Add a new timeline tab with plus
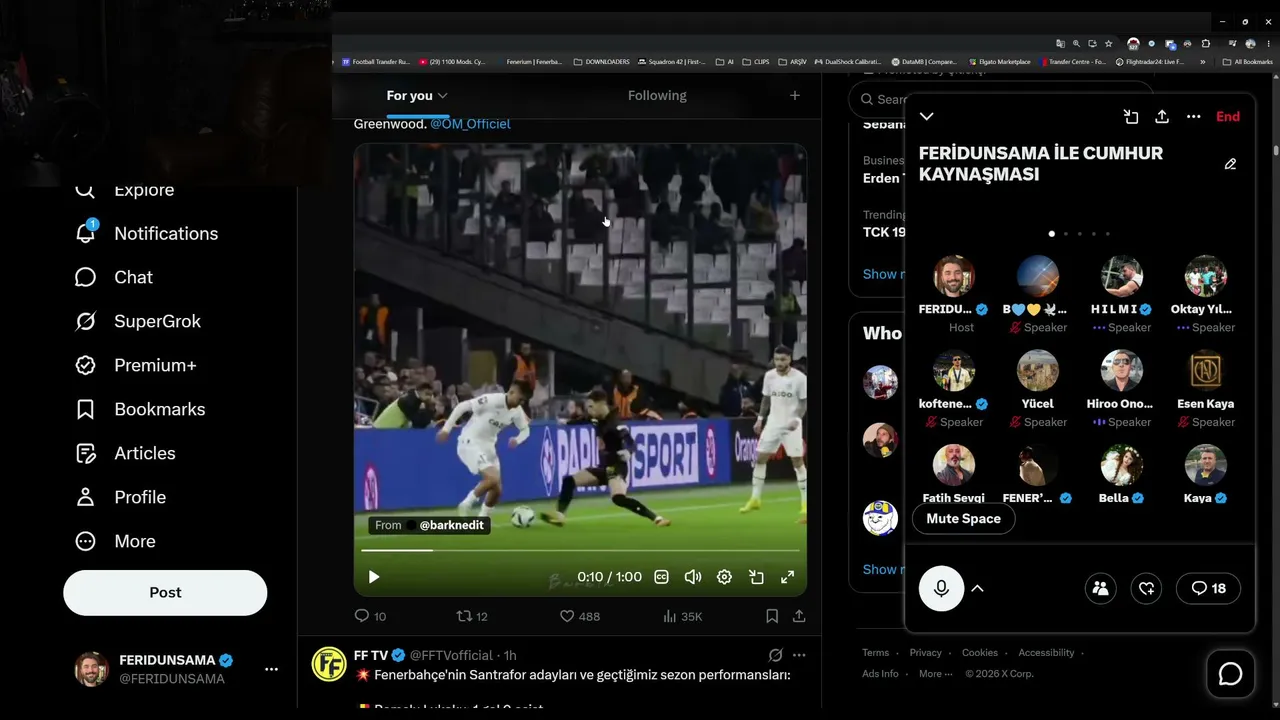The image size is (1280, 720). coord(795,95)
